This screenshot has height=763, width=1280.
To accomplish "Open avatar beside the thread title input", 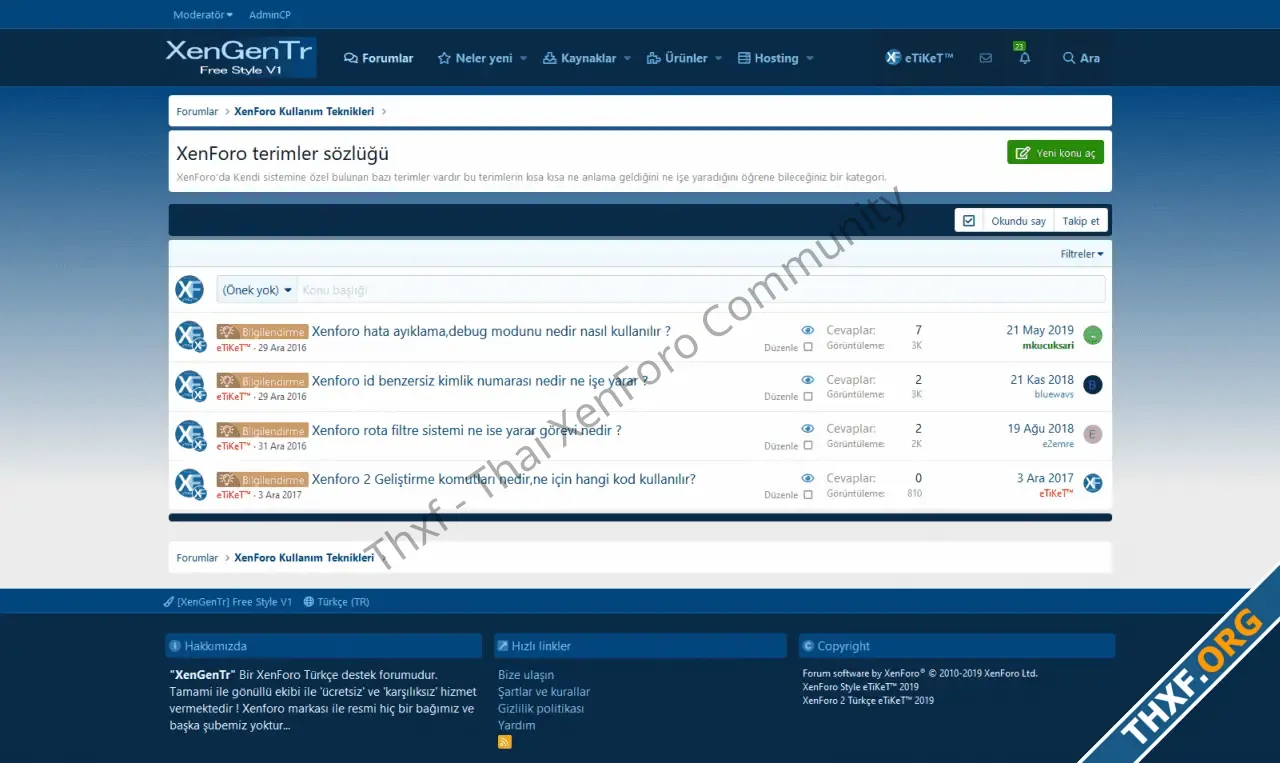I will click(x=190, y=290).
